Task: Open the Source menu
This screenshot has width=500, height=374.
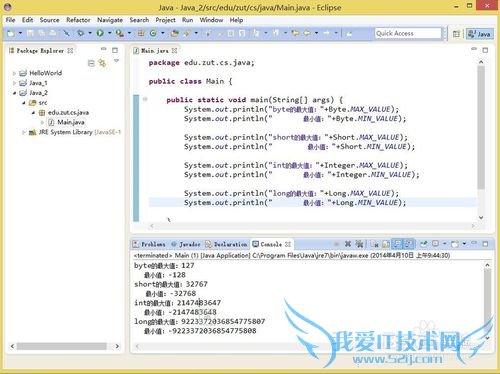Action: click(x=49, y=20)
